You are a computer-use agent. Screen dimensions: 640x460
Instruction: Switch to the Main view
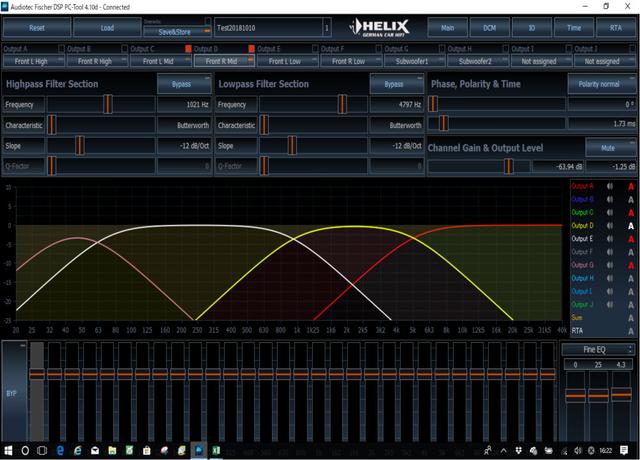(447, 28)
